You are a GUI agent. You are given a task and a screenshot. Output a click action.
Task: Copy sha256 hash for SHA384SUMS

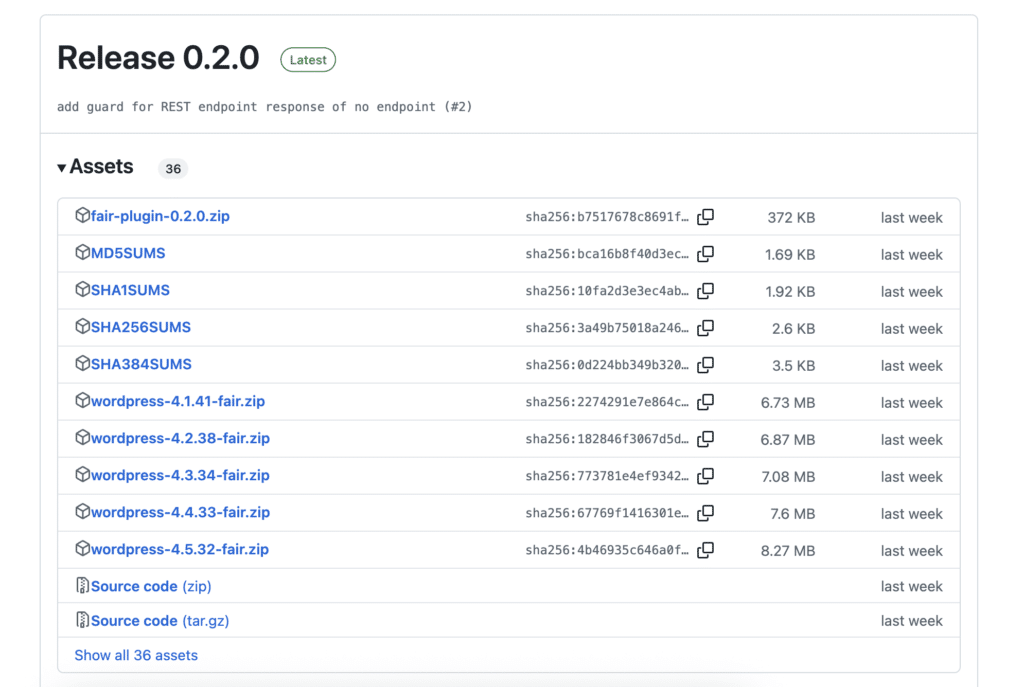point(705,365)
